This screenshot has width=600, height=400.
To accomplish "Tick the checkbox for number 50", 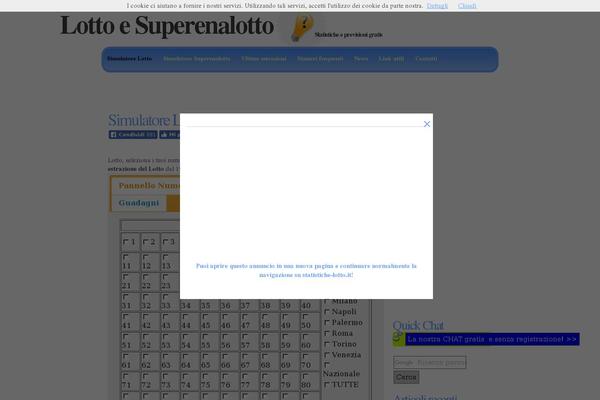I will click(305, 317).
